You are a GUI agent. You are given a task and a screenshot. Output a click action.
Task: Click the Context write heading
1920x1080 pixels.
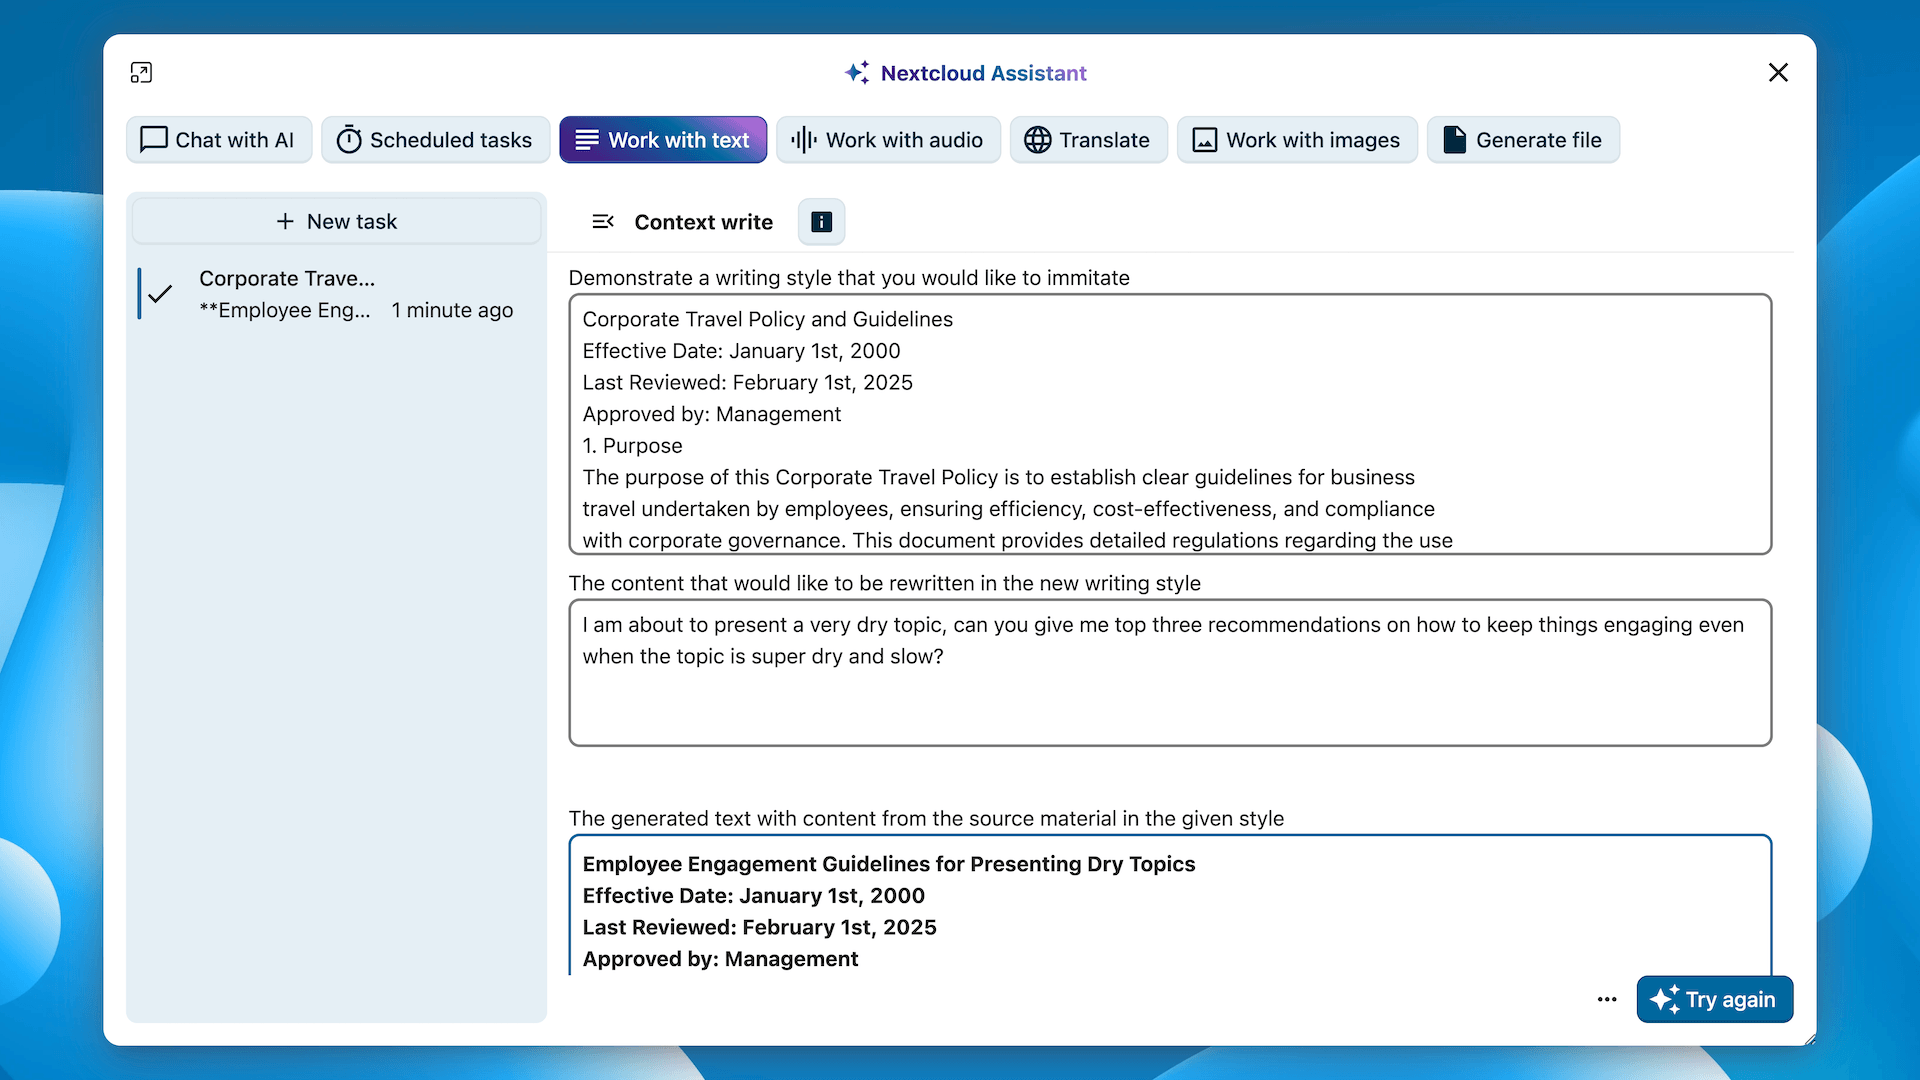point(703,222)
